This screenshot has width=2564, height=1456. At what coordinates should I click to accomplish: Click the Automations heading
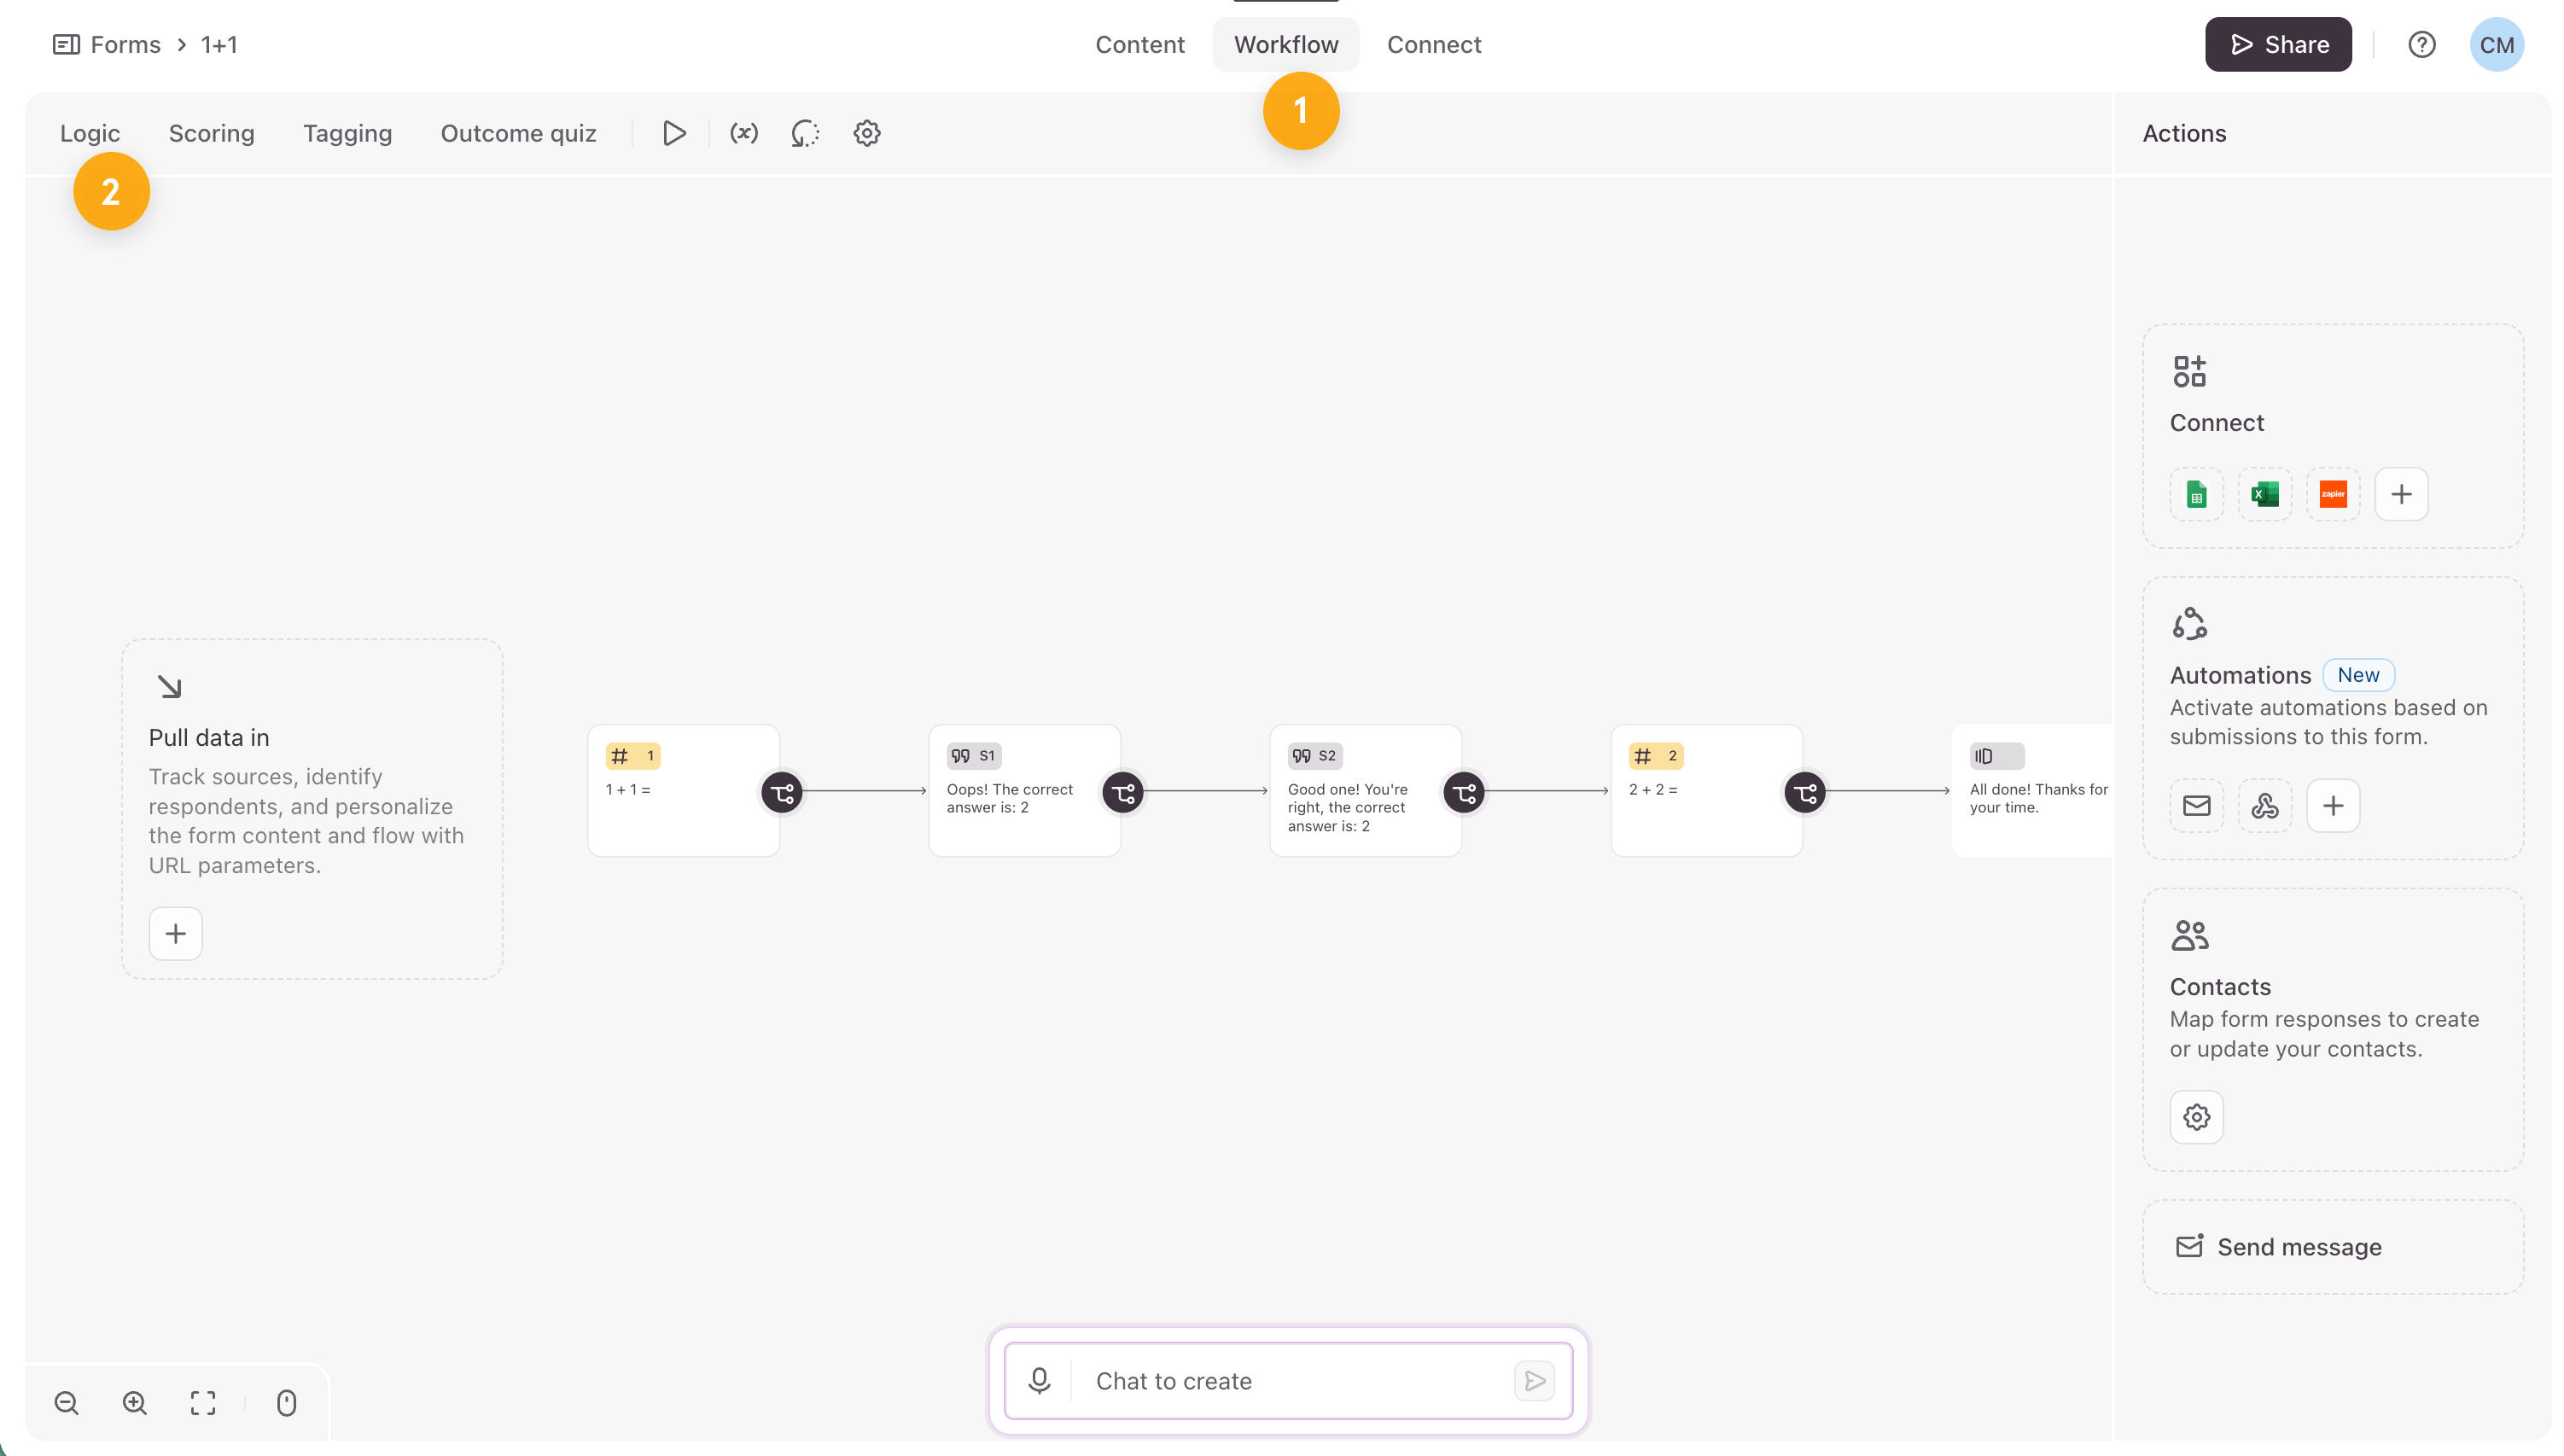point(2240,675)
